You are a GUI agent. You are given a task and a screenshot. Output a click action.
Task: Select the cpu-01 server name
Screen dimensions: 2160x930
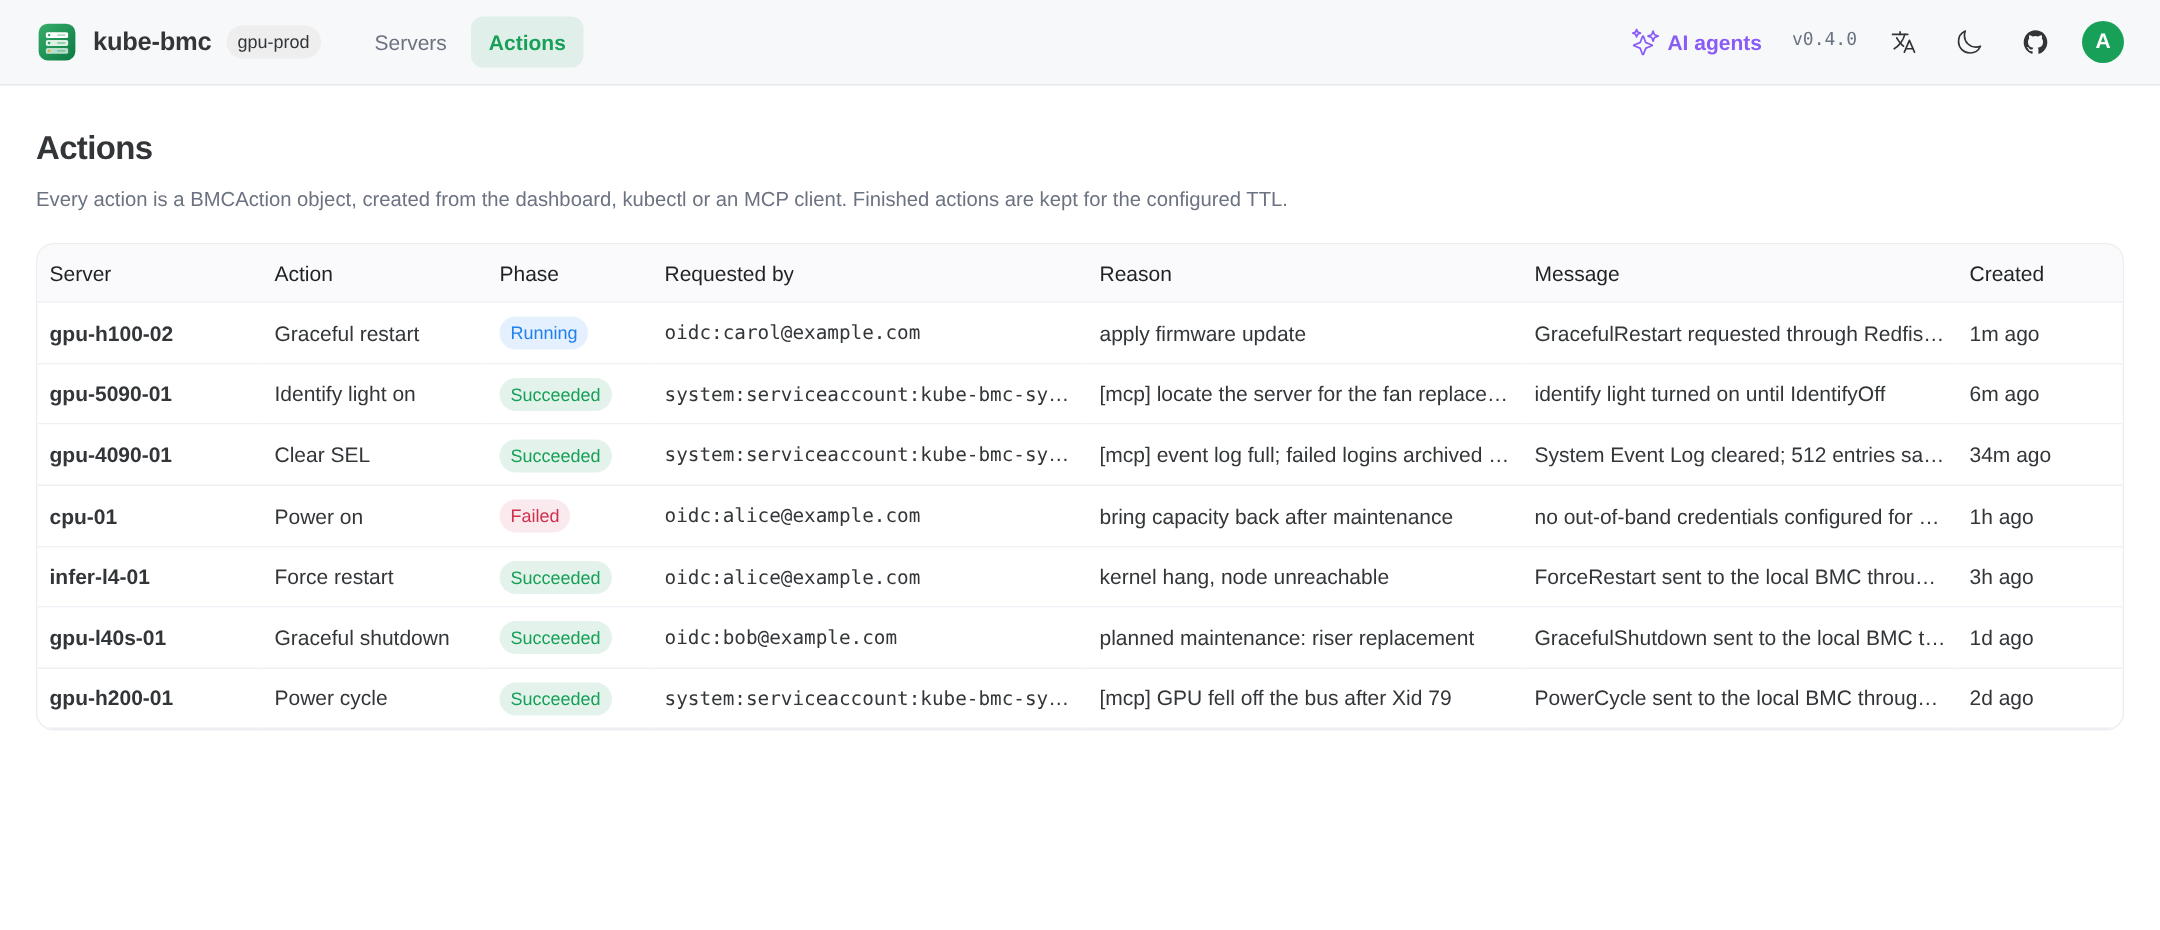tap(83, 517)
